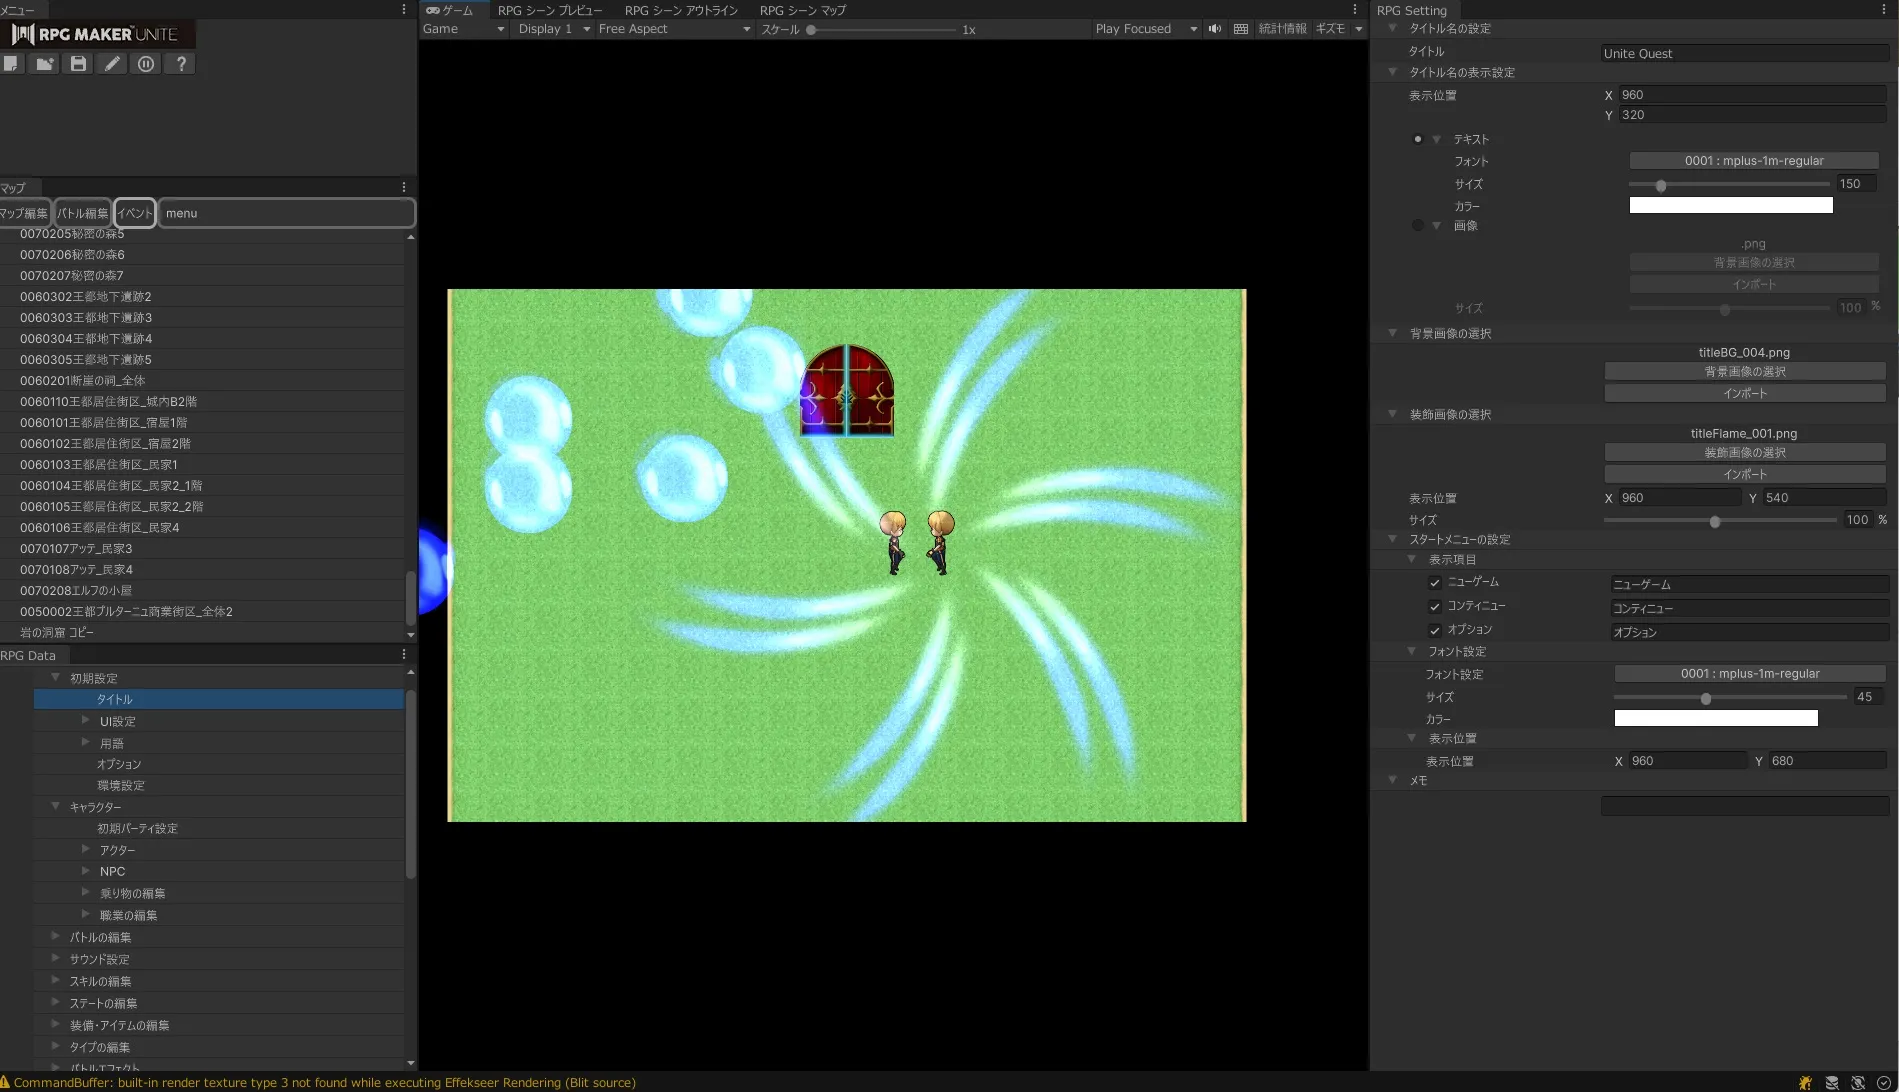Viewport: 1899px width, 1092px height.
Task: Switch to the RPG シーン プレビュー tab
Action: tap(550, 10)
